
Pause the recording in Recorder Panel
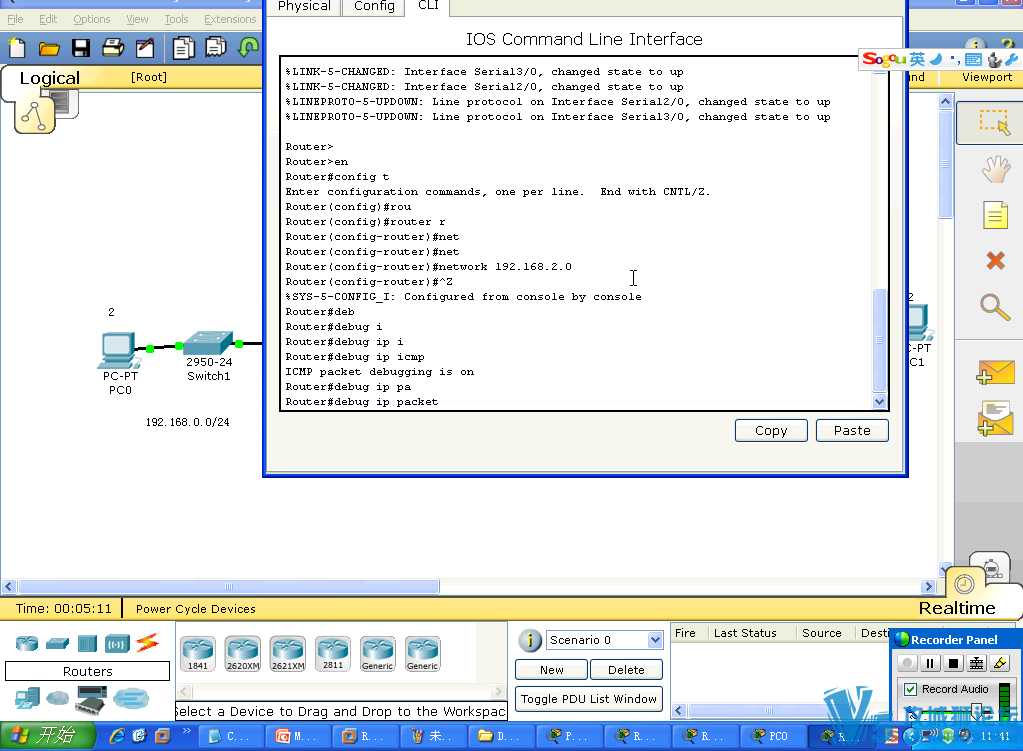click(x=930, y=663)
